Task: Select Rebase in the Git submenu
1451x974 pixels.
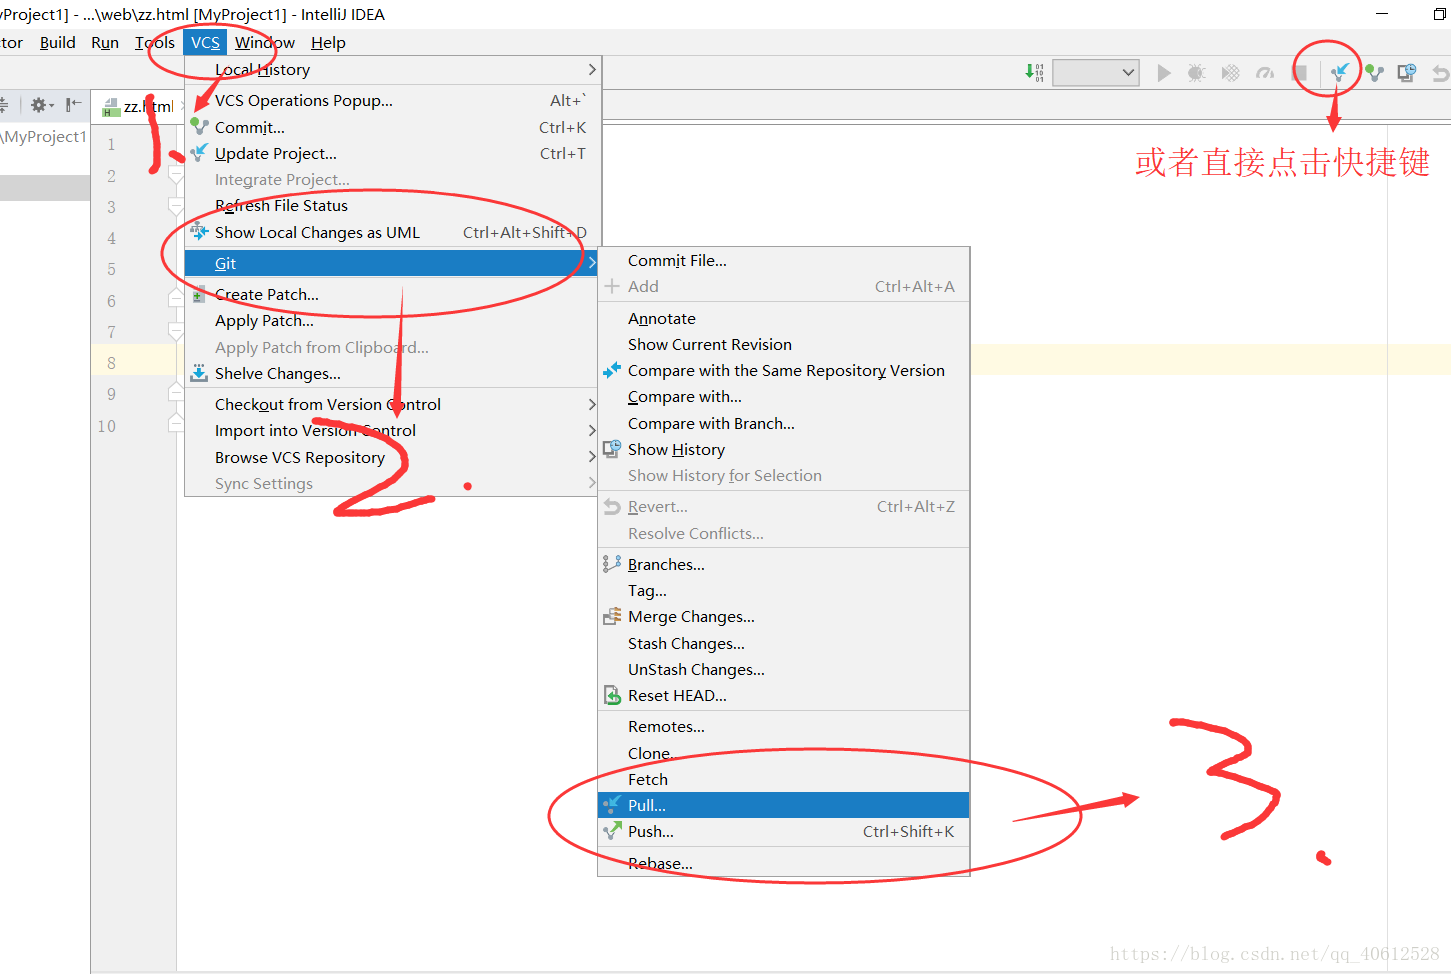Action: click(784, 863)
